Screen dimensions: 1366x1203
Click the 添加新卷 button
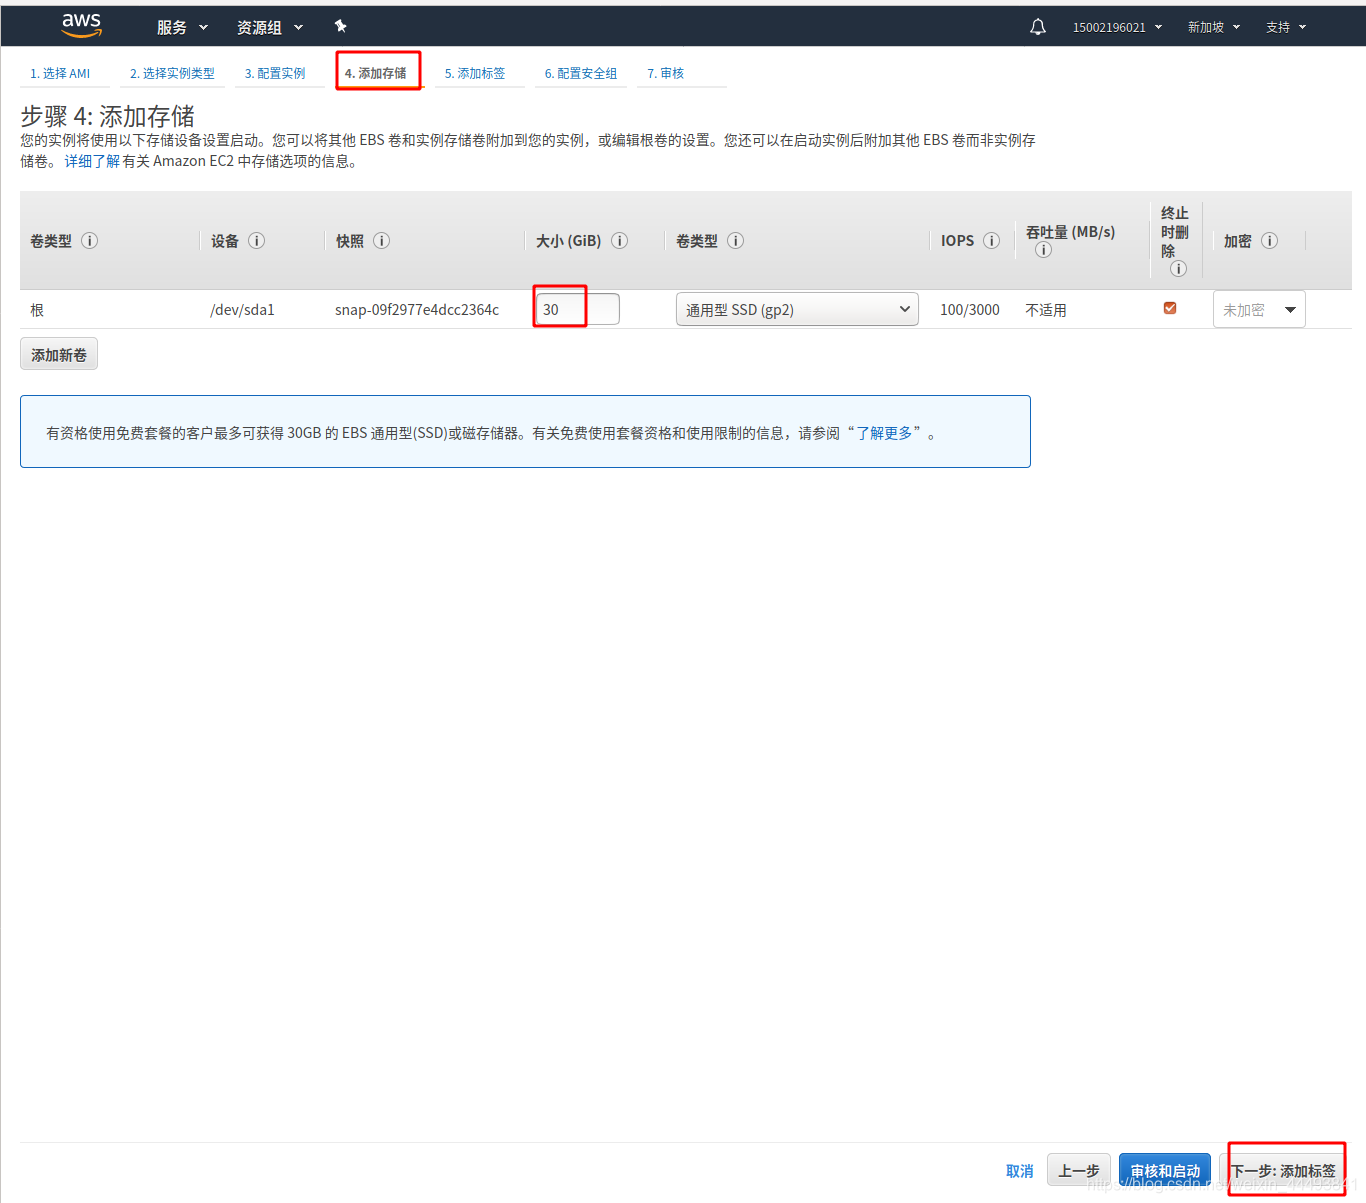(59, 355)
